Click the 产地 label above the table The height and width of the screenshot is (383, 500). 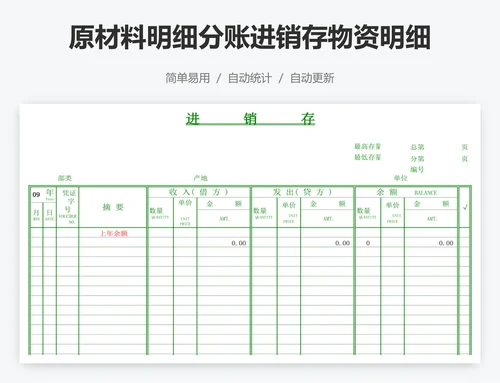coord(201,178)
